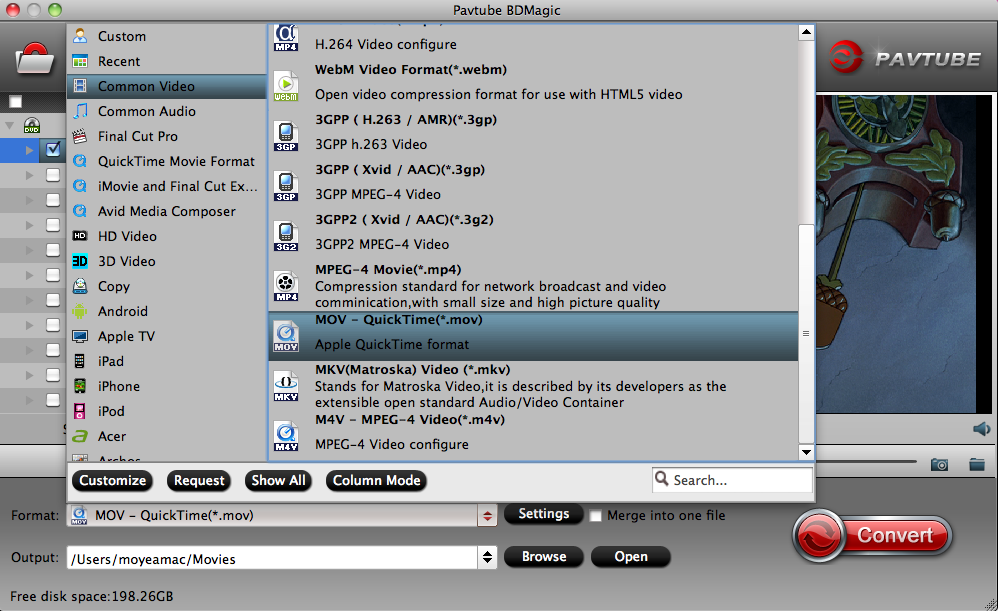Viewport: 998px width, 611px height.
Task: Check the fourth title row checkbox
Action: click(x=53, y=225)
